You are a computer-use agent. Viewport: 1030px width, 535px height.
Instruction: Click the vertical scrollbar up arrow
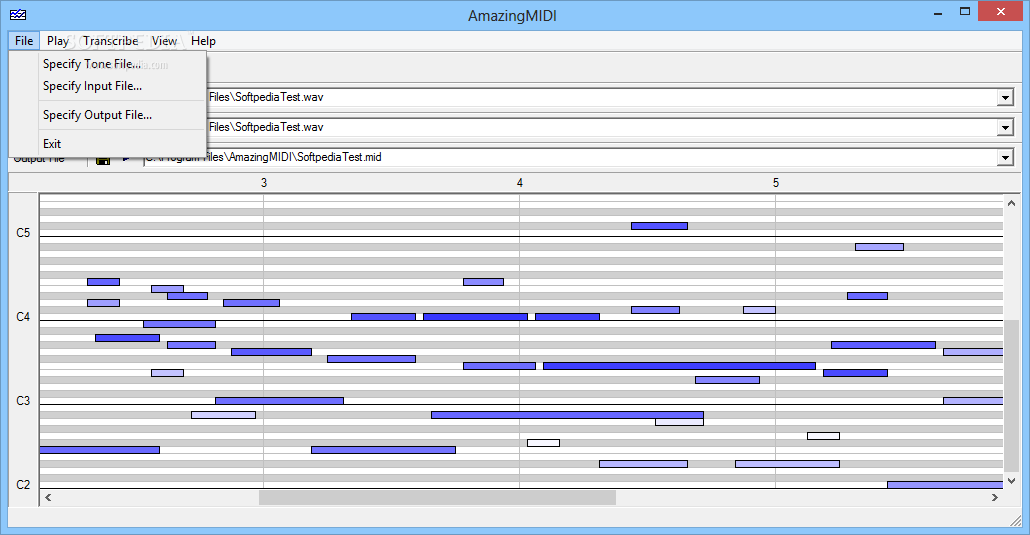1012,204
